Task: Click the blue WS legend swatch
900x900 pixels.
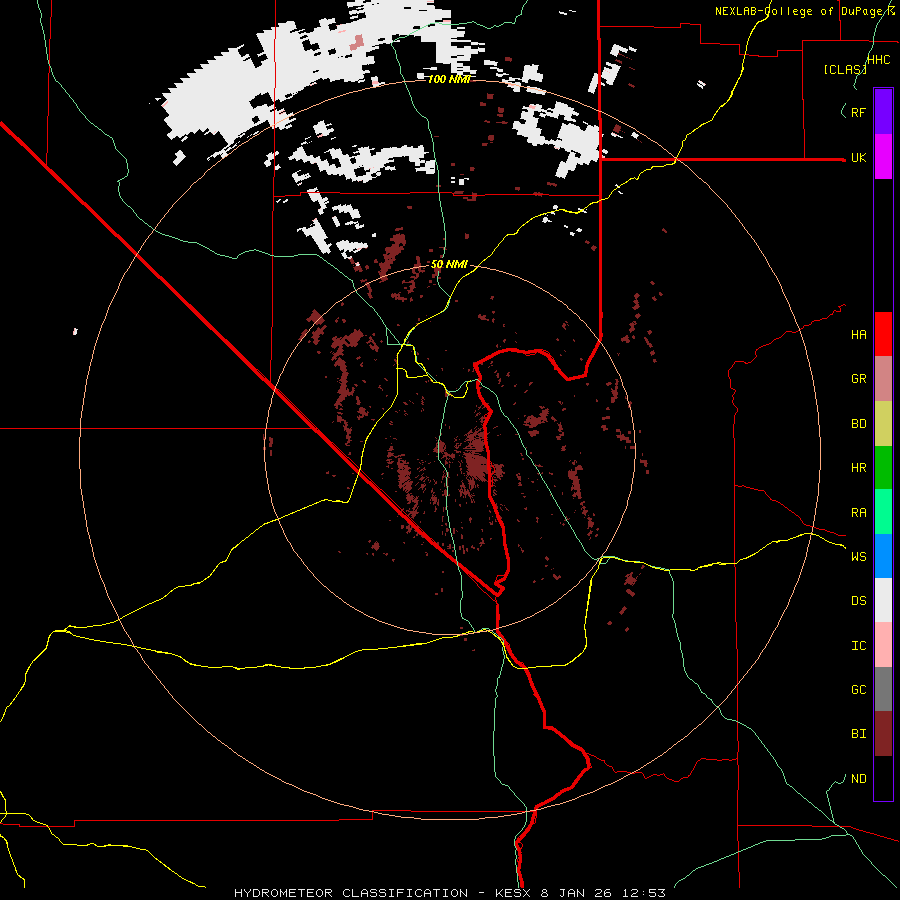Action: tap(883, 556)
